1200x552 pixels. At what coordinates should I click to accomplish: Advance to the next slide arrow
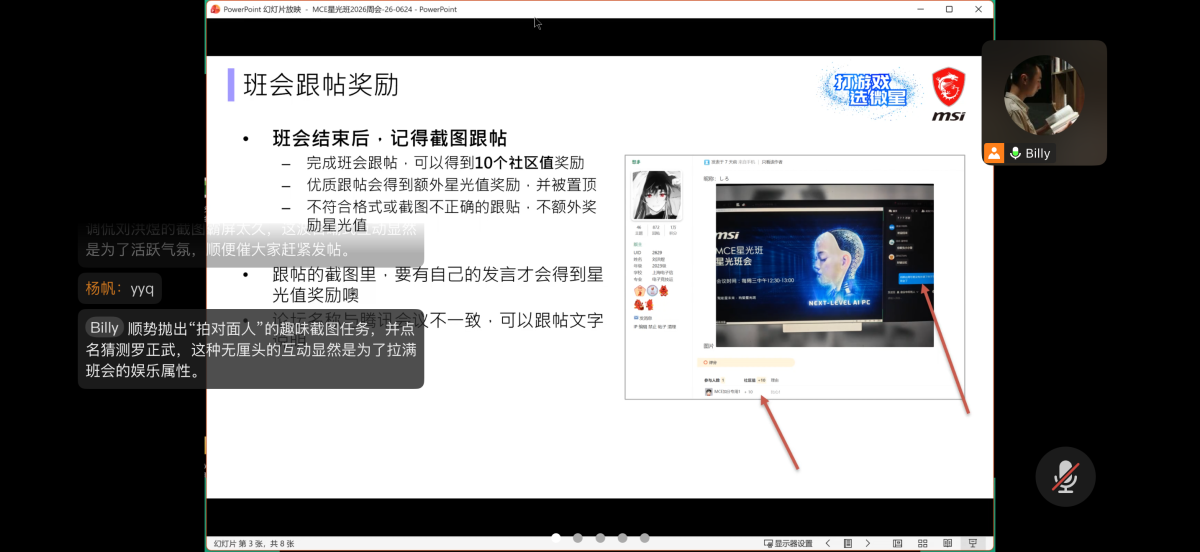[867, 543]
